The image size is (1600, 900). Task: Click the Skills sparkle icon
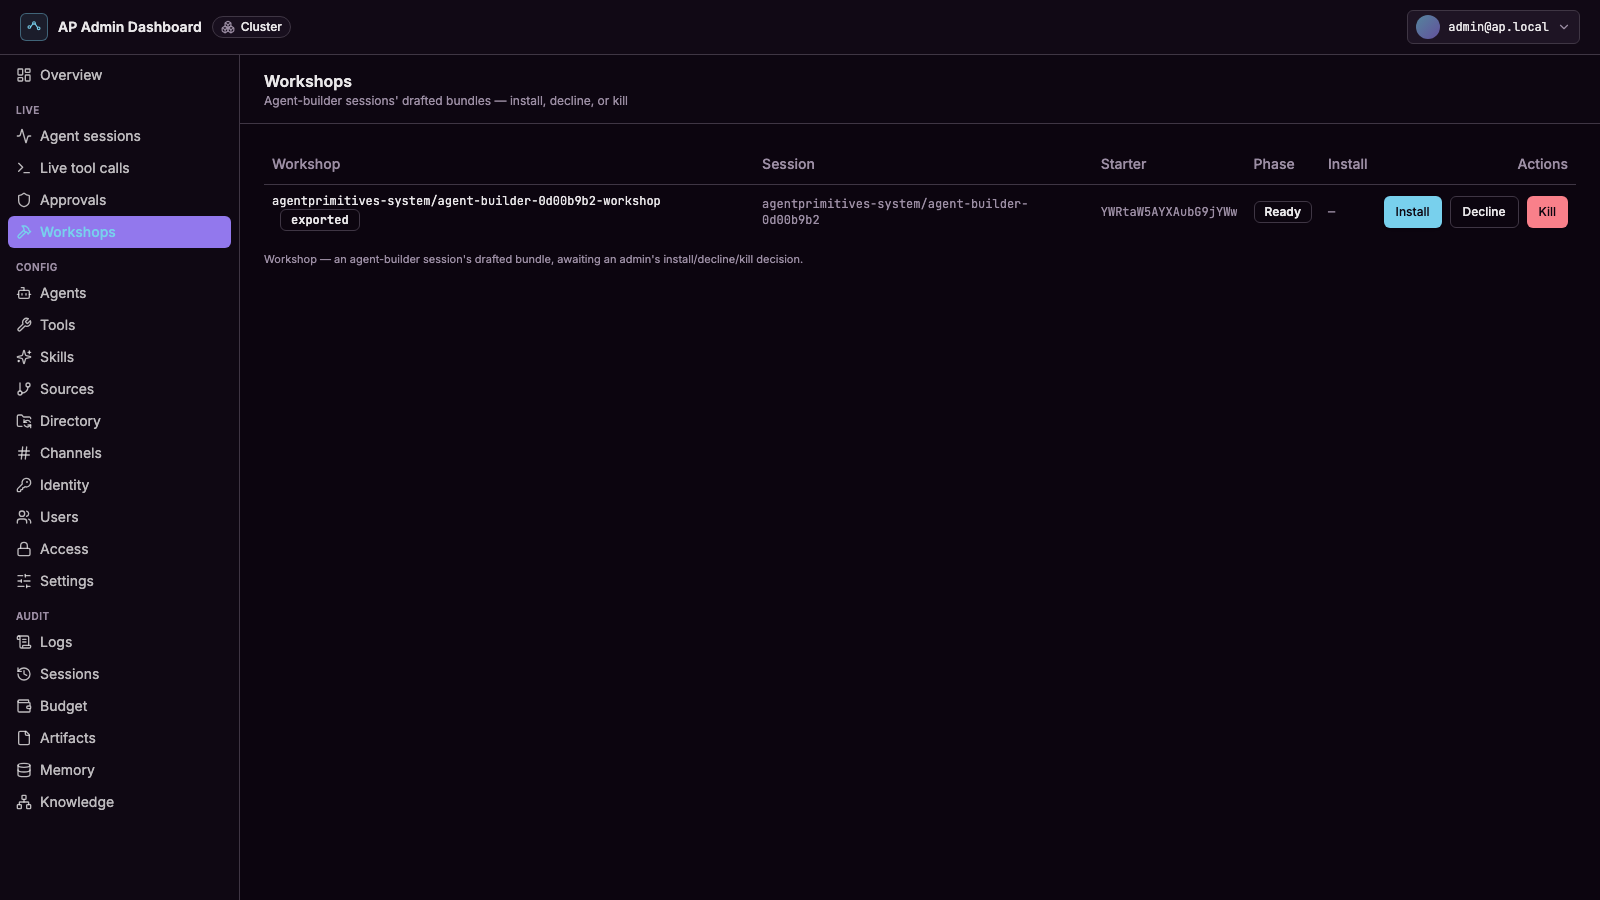tap(24, 357)
